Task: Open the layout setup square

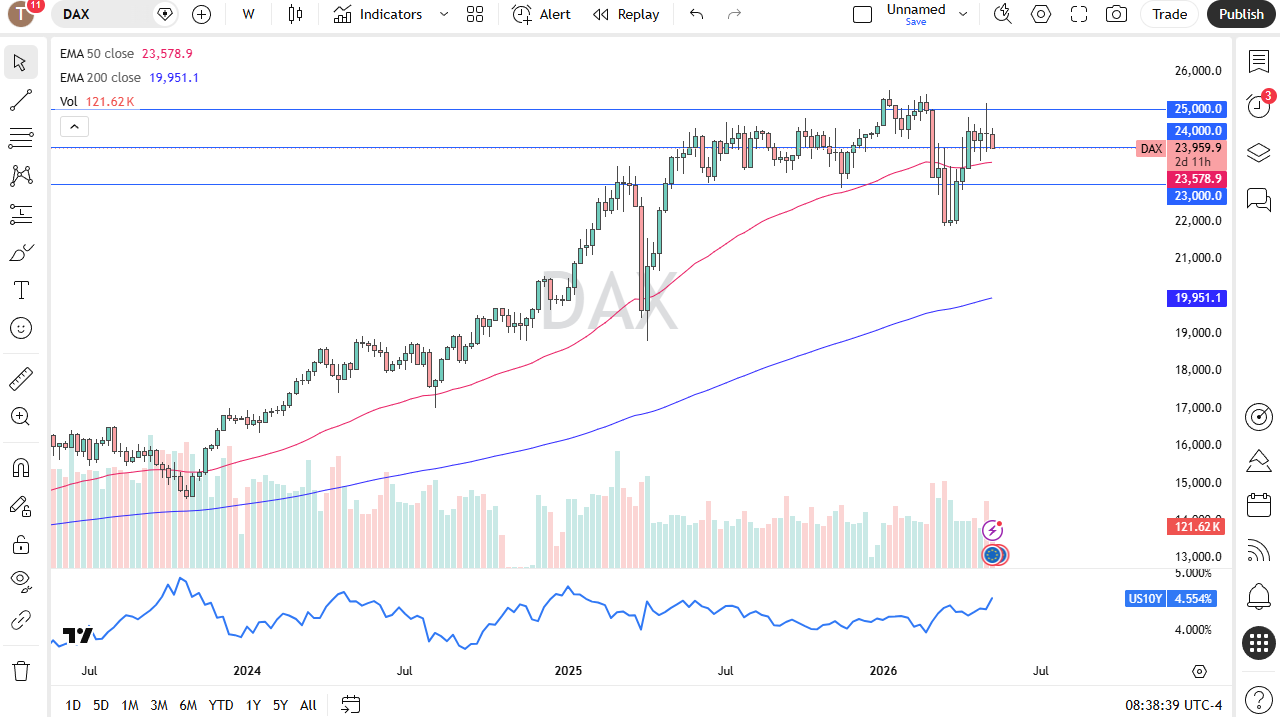Action: click(862, 14)
